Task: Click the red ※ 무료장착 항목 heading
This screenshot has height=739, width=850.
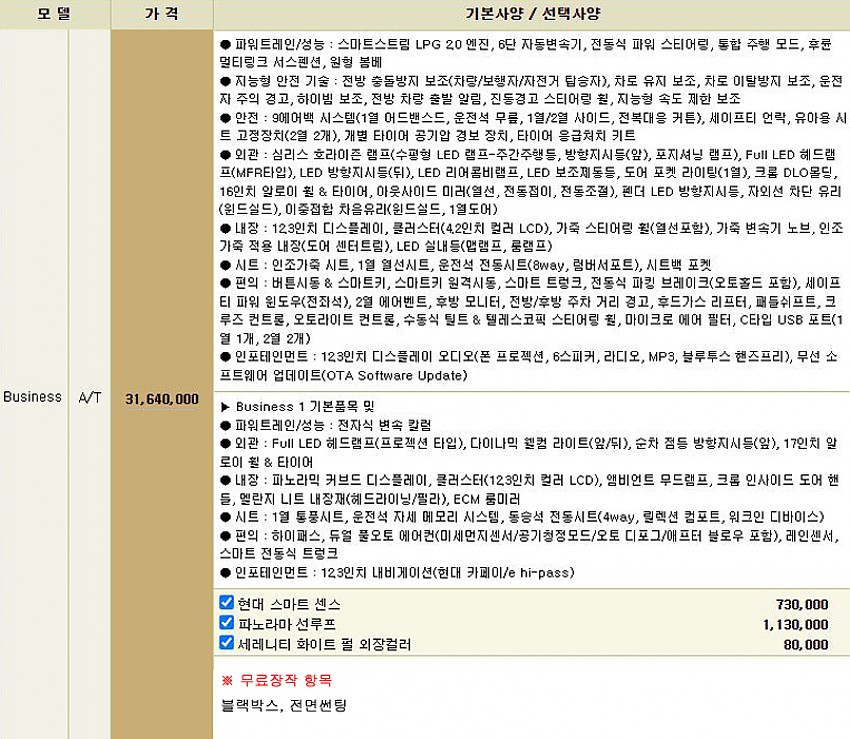Action: point(276,680)
